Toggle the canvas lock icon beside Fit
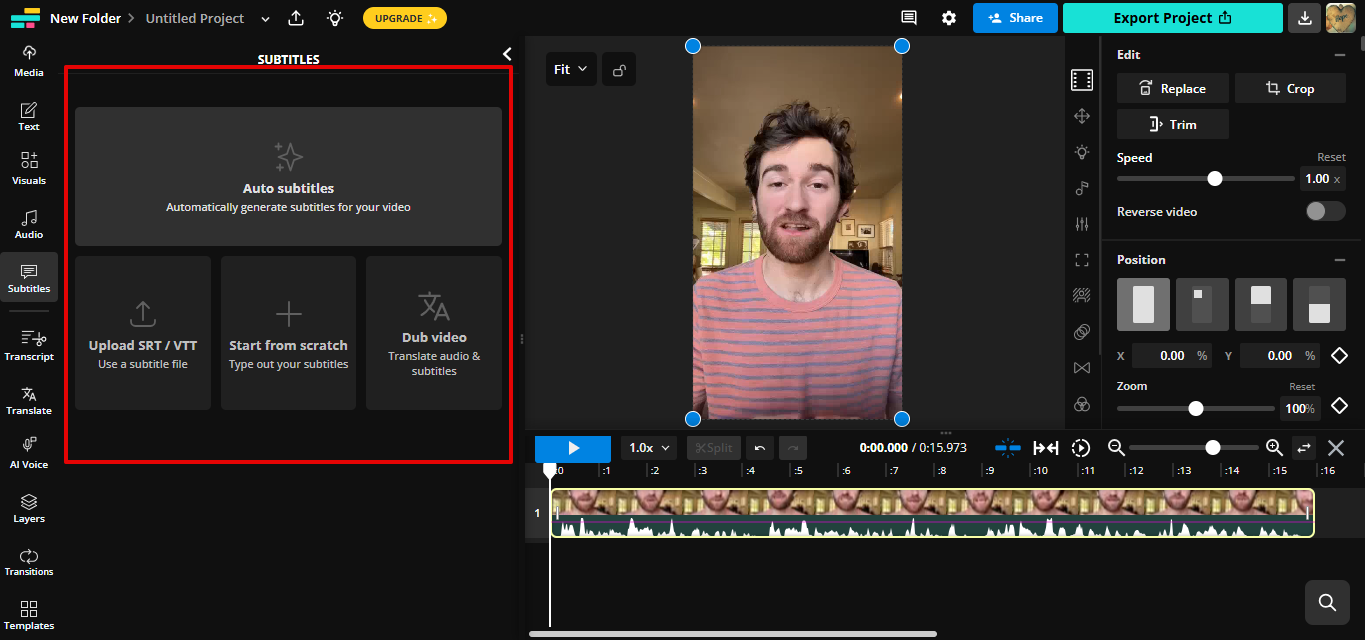Screen dimensions: 1365x640 coord(618,68)
